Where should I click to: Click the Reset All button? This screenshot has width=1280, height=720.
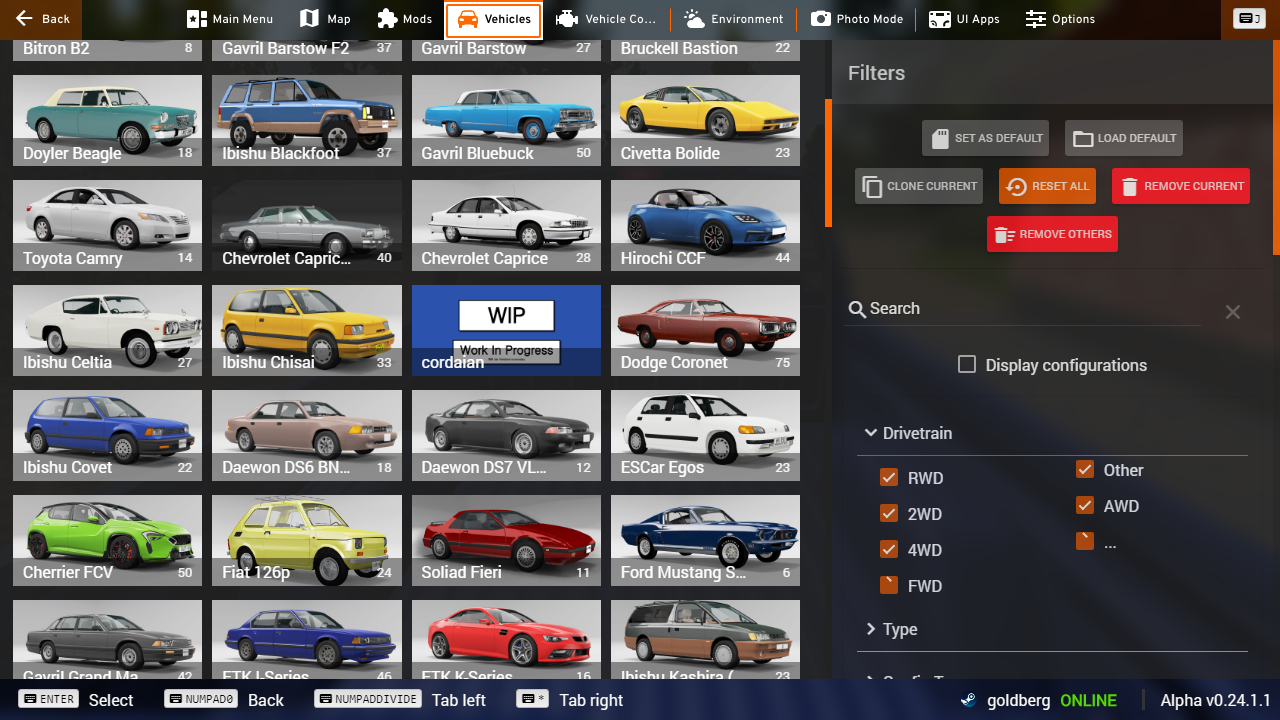point(1047,186)
